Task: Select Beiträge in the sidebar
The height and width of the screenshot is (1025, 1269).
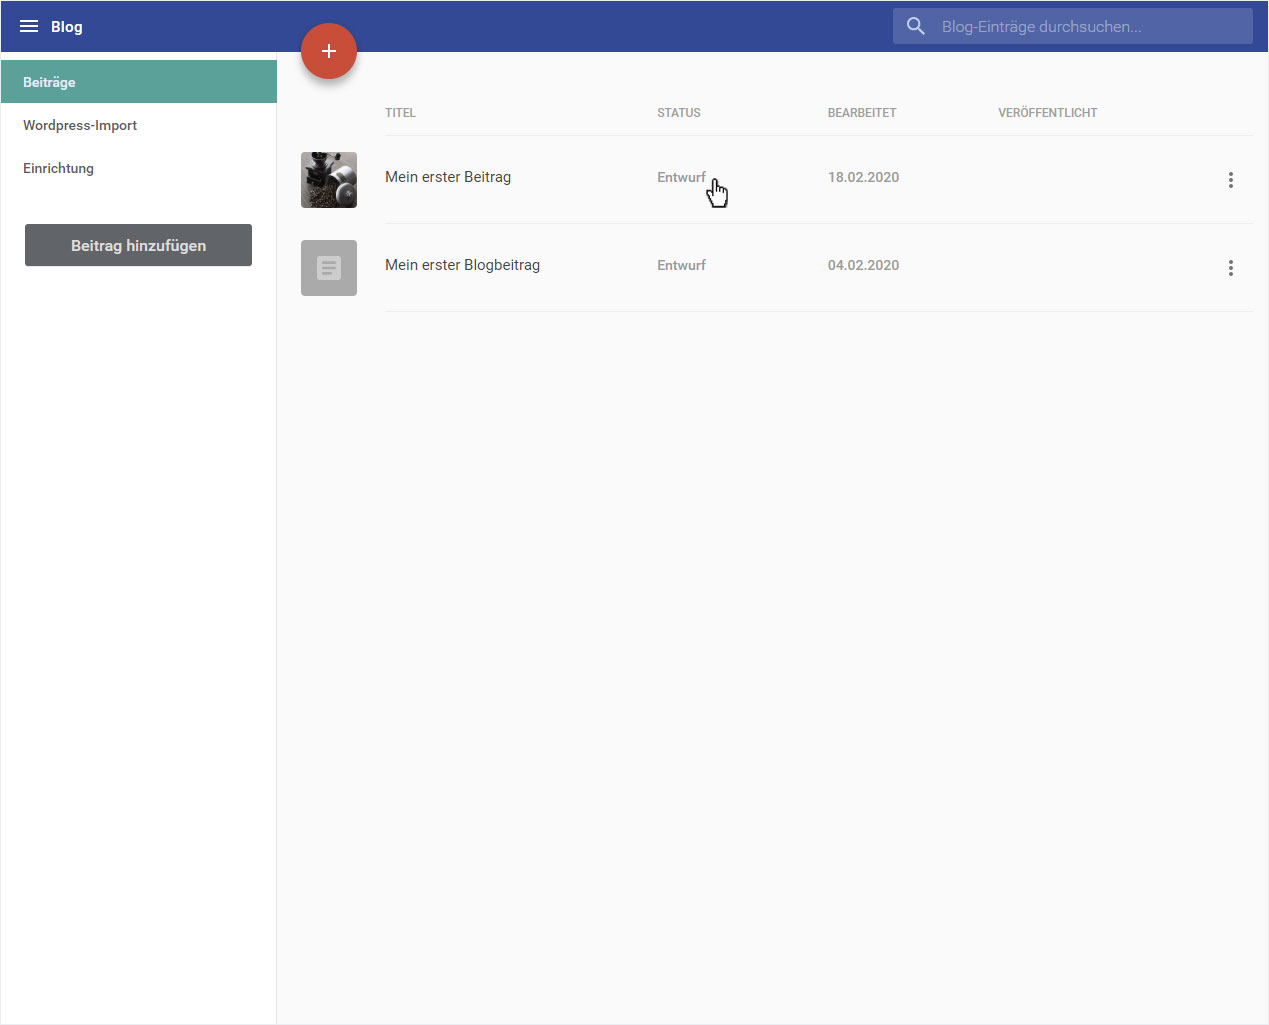Action: [x=139, y=82]
